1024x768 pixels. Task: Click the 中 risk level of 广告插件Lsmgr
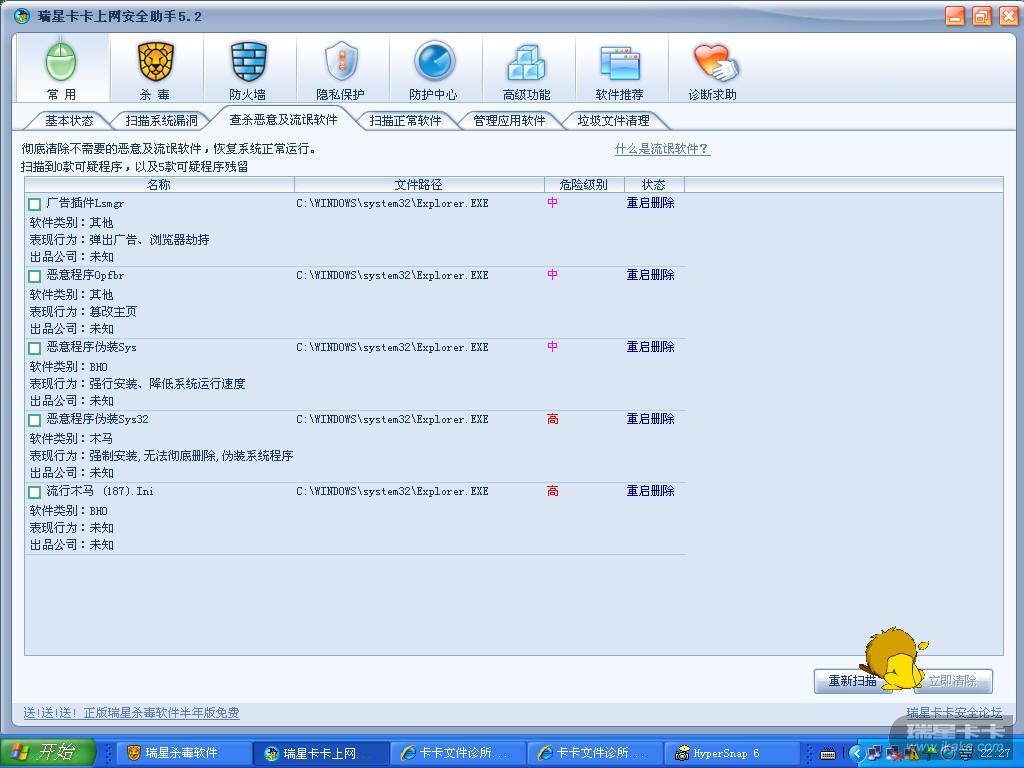click(552, 203)
